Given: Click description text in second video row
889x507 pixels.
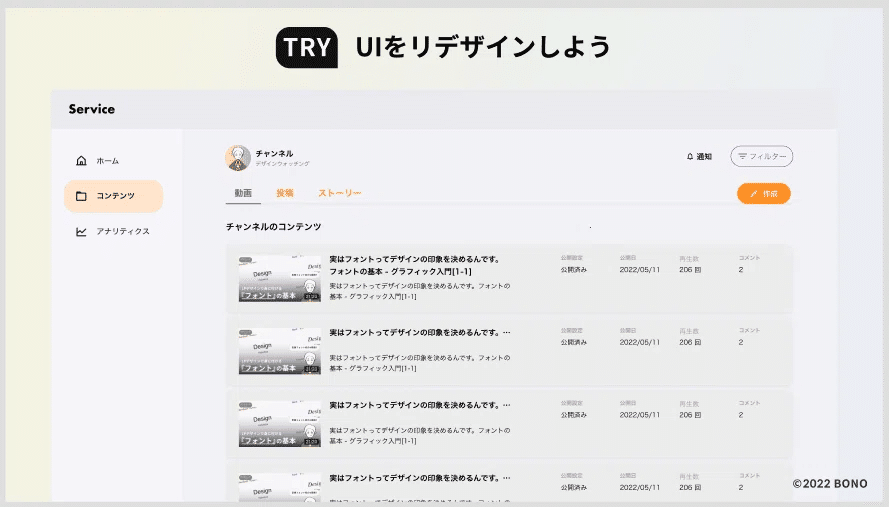Looking at the screenshot, I should click(420, 363).
